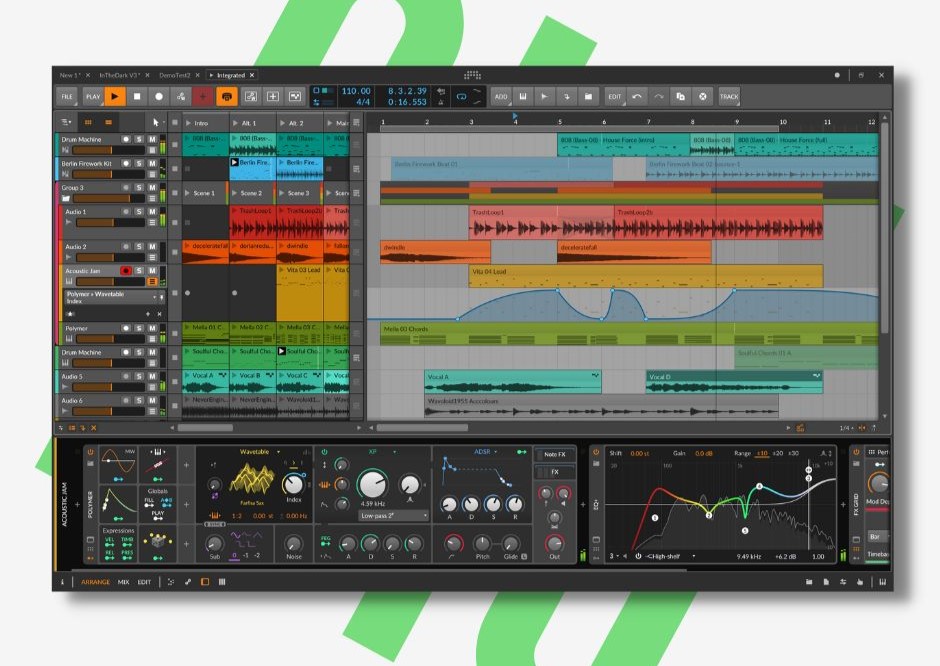Click the global Record button
Image resolution: width=940 pixels, height=666 pixels.
pos(158,97)
